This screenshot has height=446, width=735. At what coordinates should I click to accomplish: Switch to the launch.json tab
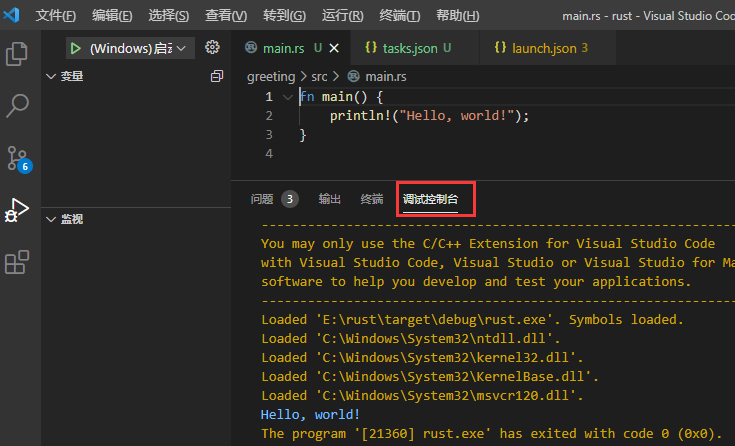point(539,48)
